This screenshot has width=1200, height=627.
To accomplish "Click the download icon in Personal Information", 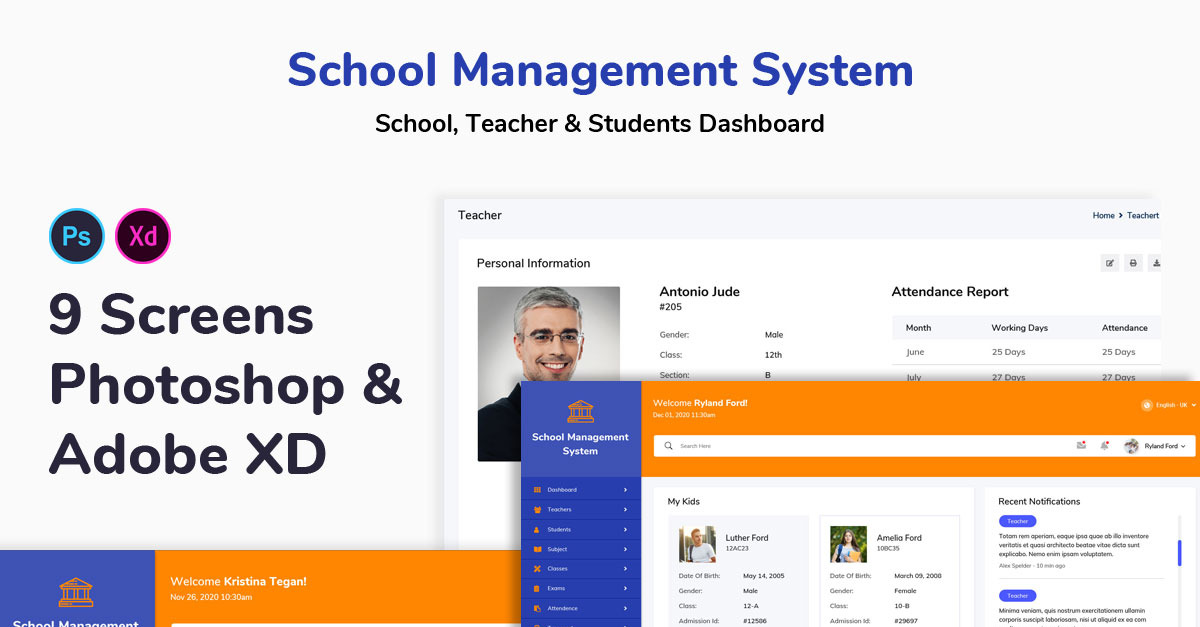I will 1156,263.
